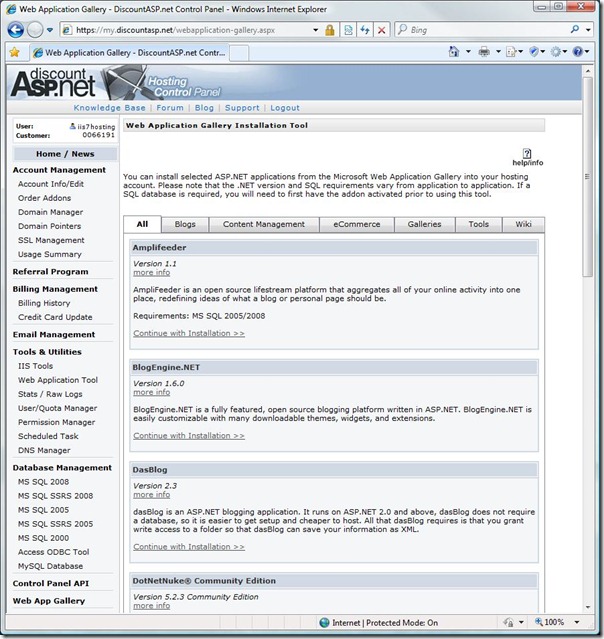604x639 pixels.
Task: Open the Tools gear menu icon
Action: click(x=558, y=52)
